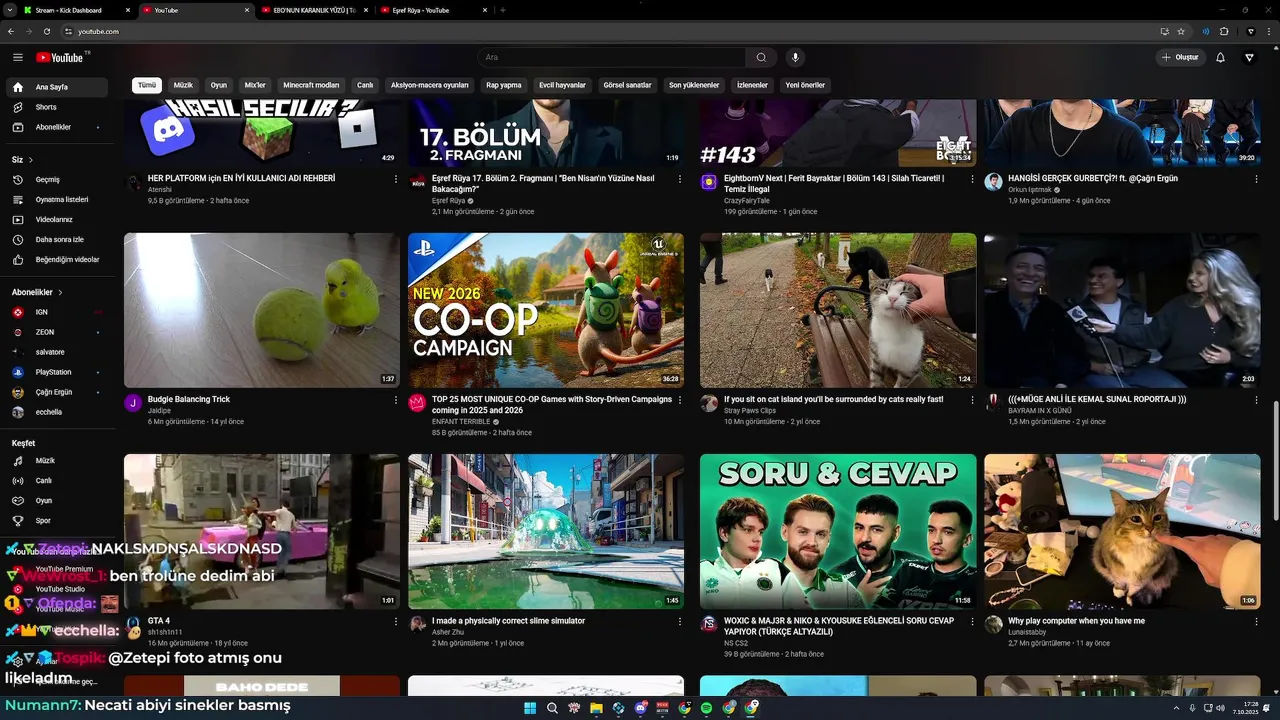
Task: Open options menu for Eşref Rüya fragman video
Action: tap(680, 179)
